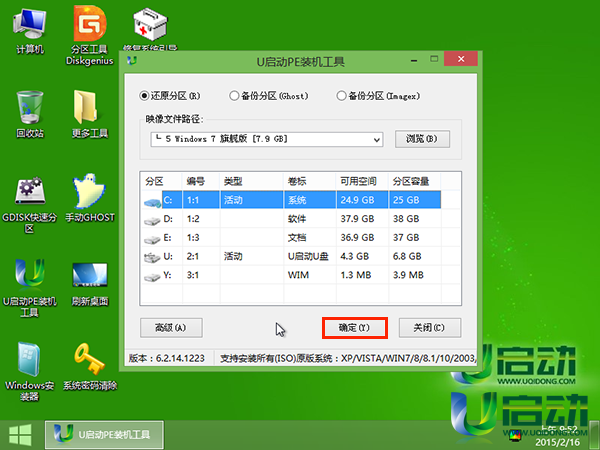Screen dimensions: 600x450
Task: Click the 刷新桌面 desktop icon
Action: click(x=90, y=284)
